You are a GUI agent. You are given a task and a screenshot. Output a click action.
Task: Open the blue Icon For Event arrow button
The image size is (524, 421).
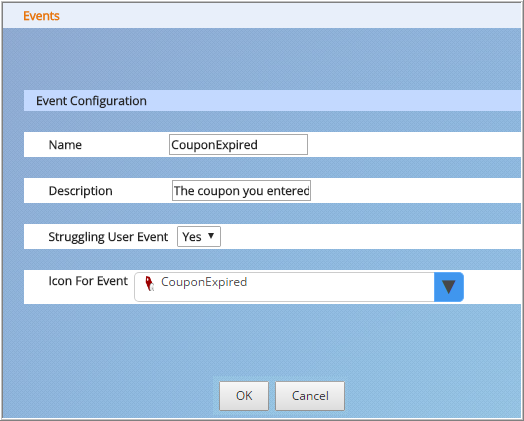pyautogui.click(x=448, y=287)
